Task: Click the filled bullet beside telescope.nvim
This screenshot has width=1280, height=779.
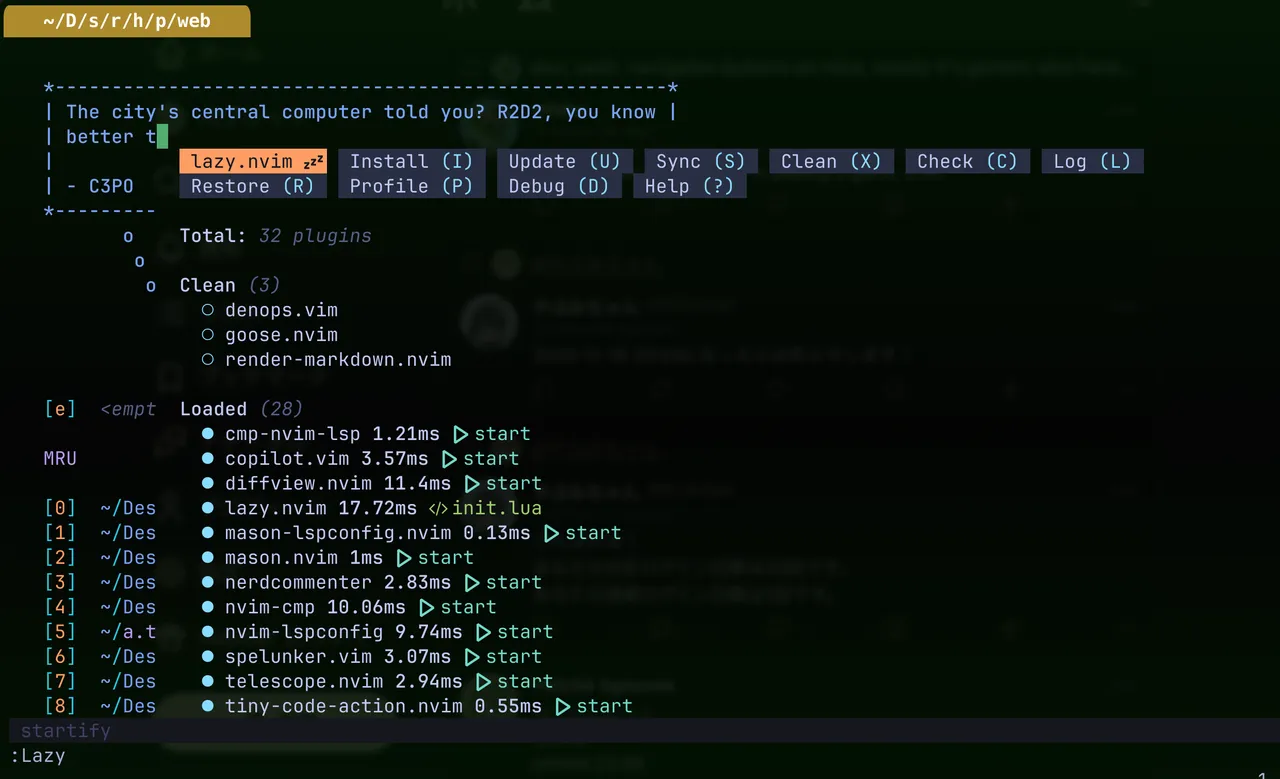Action: [x=208, y=681]
